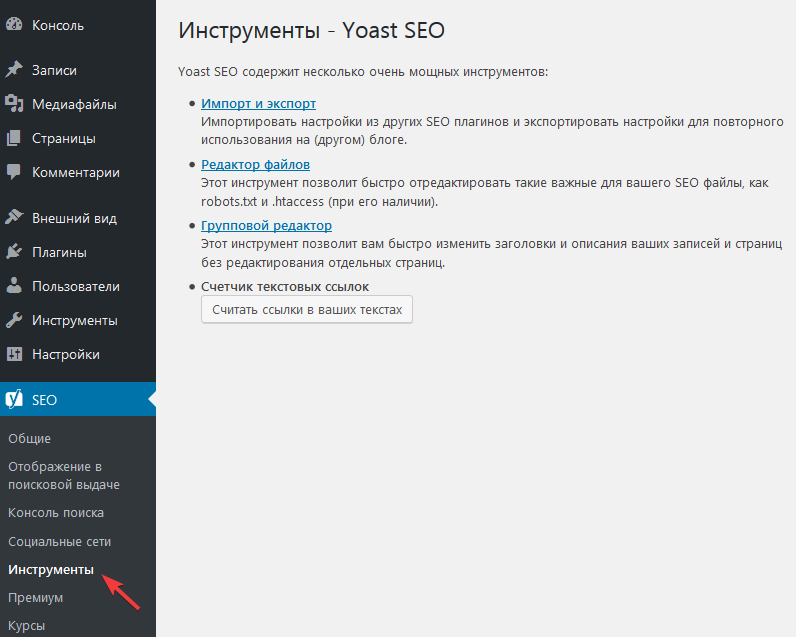796x637 pixels.
Task: Open the Внешний вид menu item
Action: (78, 218)
